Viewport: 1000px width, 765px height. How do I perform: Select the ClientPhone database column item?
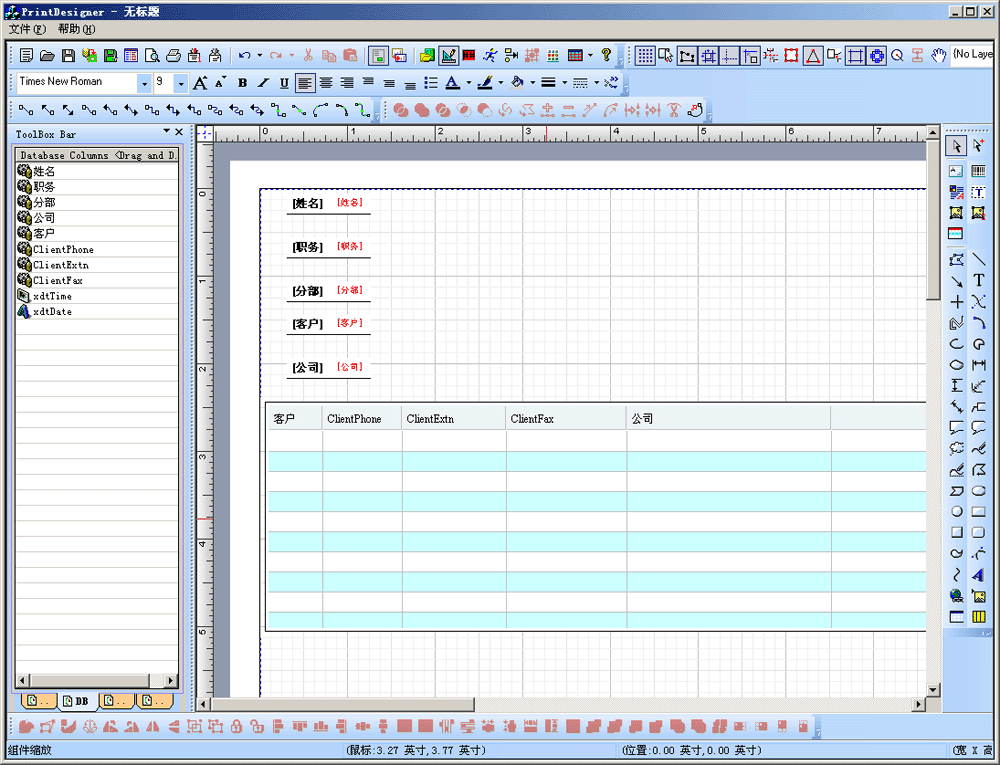tap(62, 249)
